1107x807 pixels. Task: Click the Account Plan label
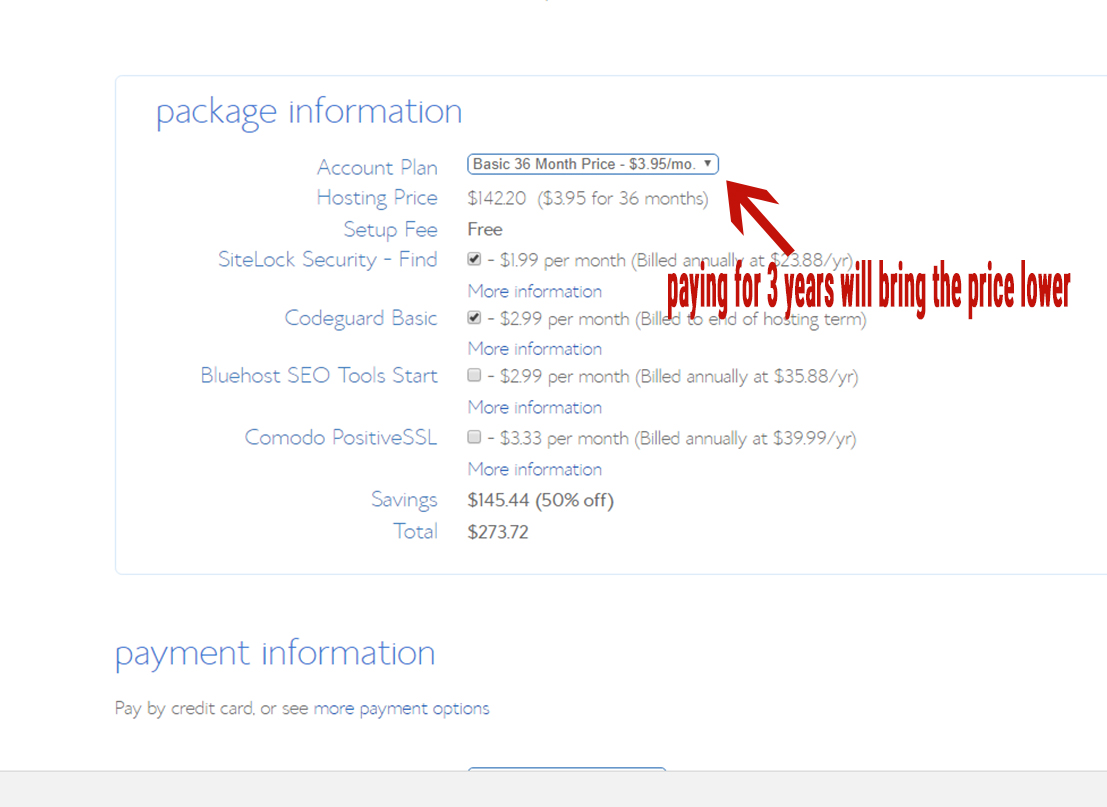coord(377,167)
